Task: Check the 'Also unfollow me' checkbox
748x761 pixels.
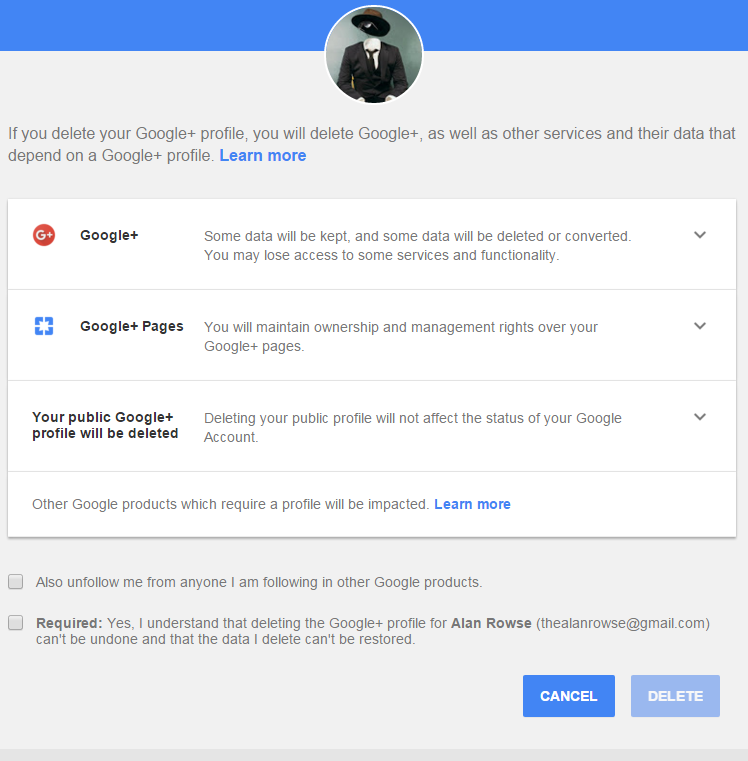Action: tap(16, 581)
